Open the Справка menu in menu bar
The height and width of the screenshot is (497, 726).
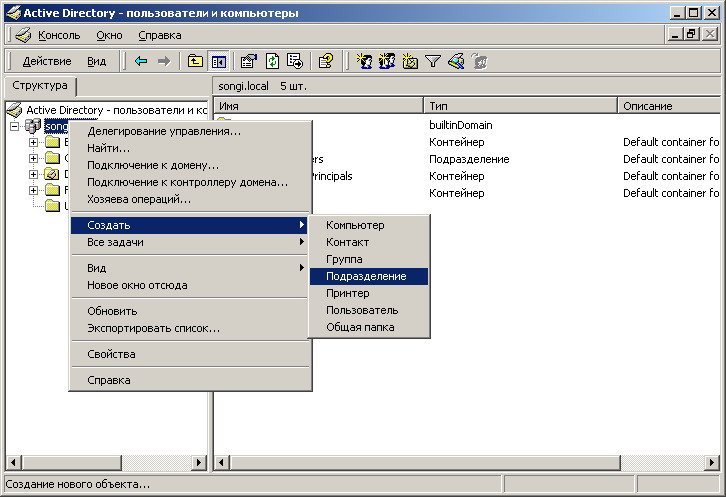tap(160, 35)
